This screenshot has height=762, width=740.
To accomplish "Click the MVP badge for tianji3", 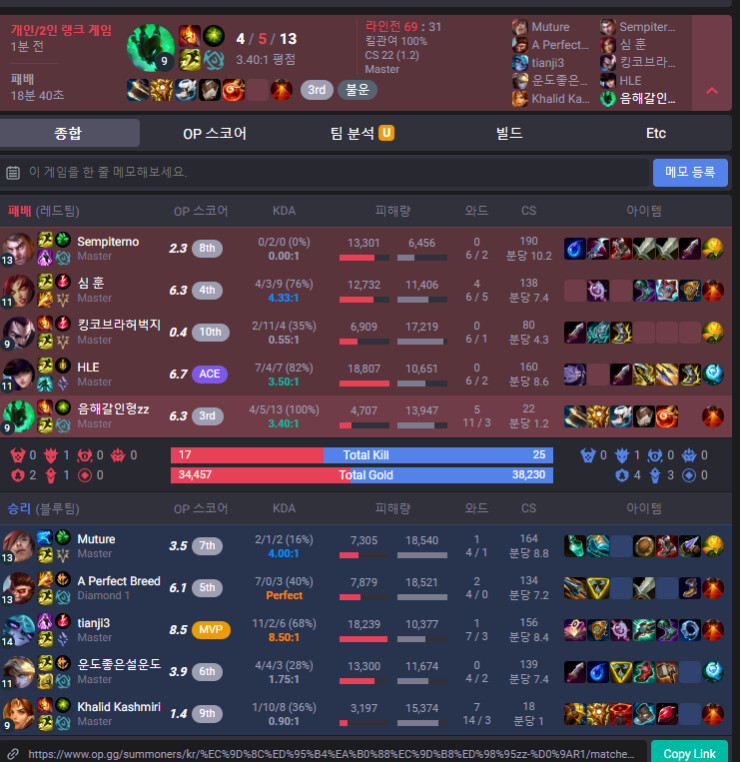I will coord(210,629).
